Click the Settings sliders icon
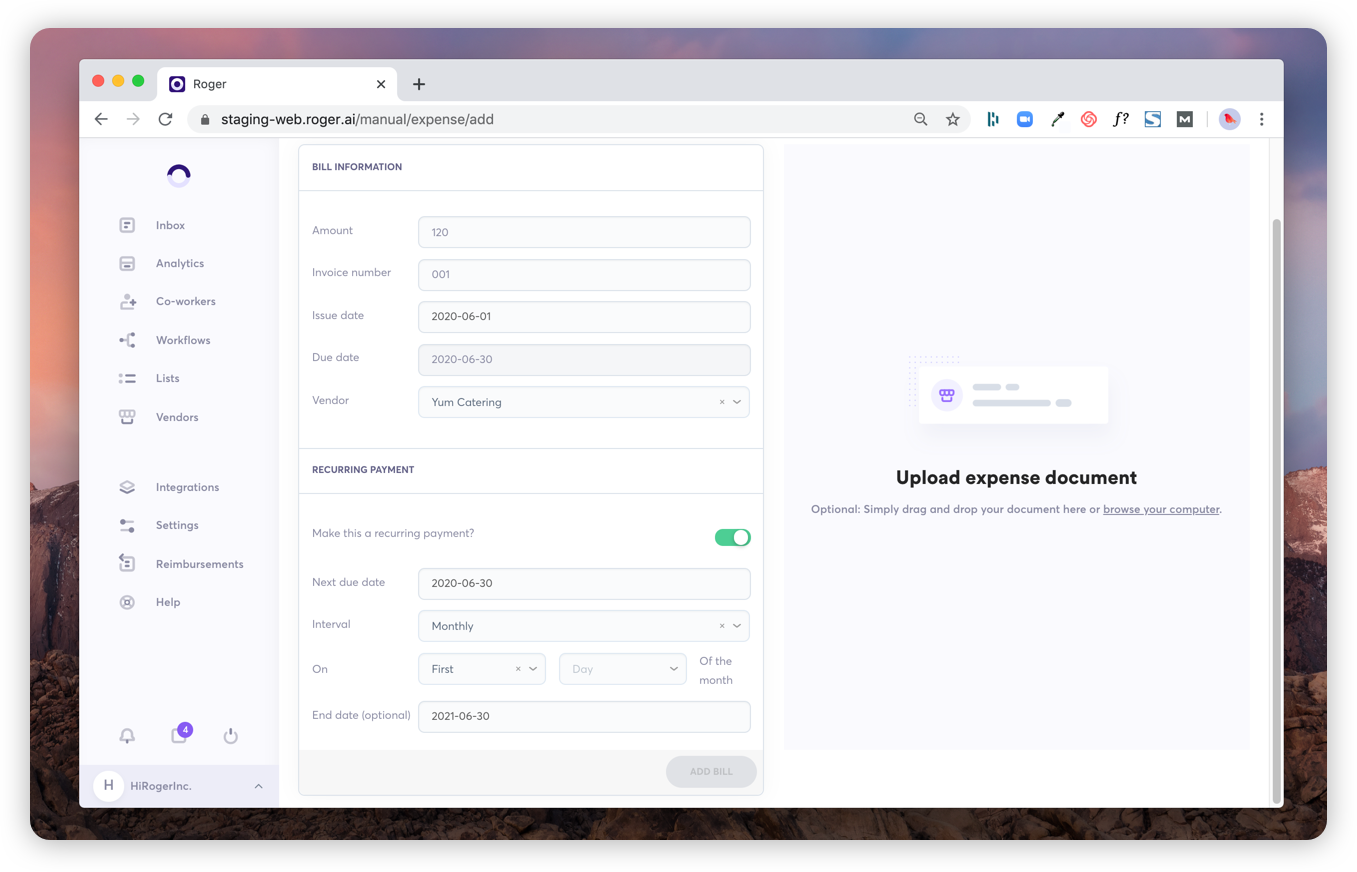 point(127,525)
